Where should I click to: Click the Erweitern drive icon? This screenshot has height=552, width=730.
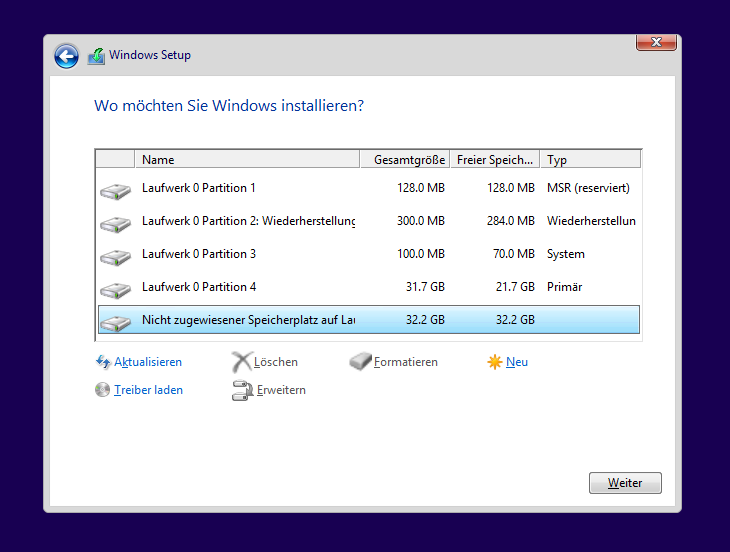click(242, 390)
